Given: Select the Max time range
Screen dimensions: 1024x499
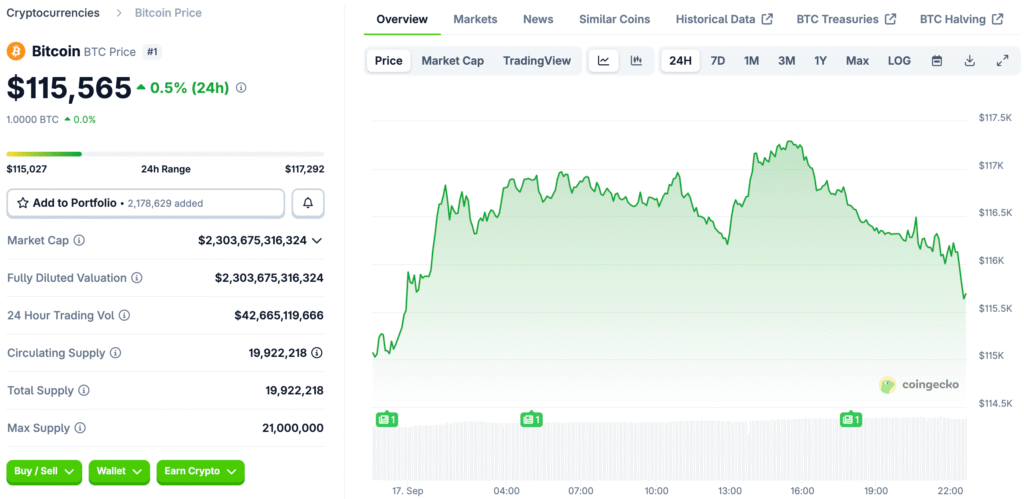Looking at the screenshot, I should click(x=857, y=61).
